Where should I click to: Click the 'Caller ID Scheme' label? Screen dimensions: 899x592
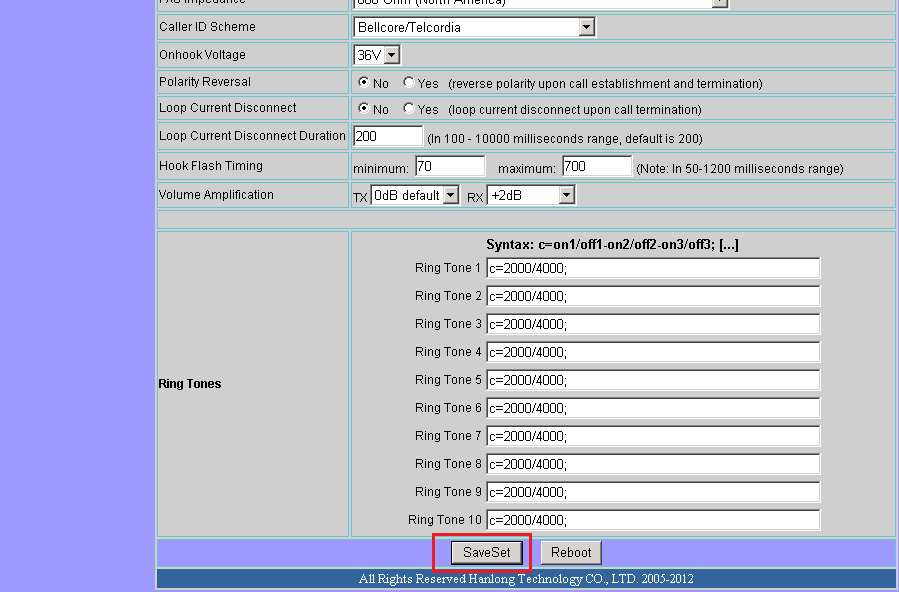pos(207,27)
